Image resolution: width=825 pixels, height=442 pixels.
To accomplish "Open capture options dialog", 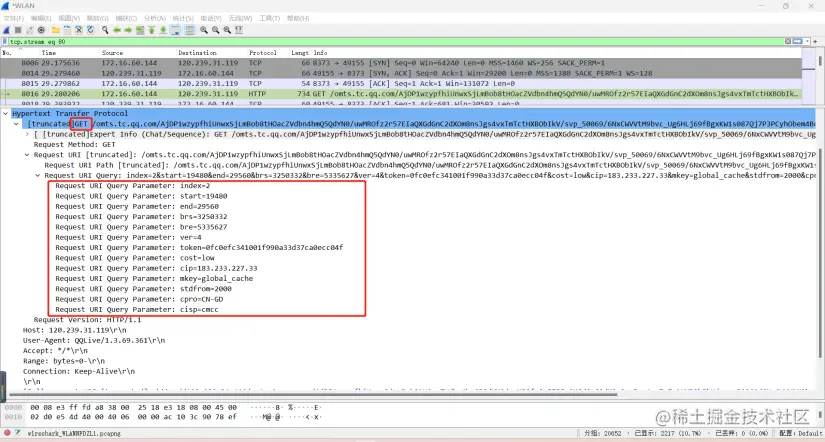I will (41, 30).
